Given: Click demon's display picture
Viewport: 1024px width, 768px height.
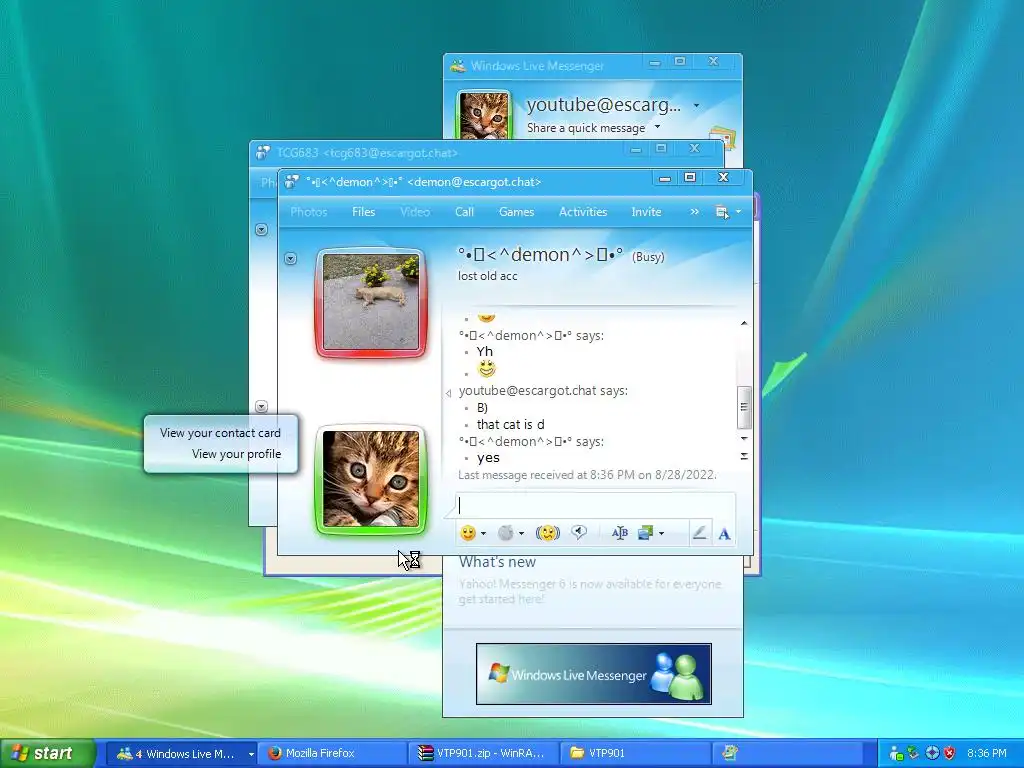Looking at the screenshot, I should tap(371, 302).
